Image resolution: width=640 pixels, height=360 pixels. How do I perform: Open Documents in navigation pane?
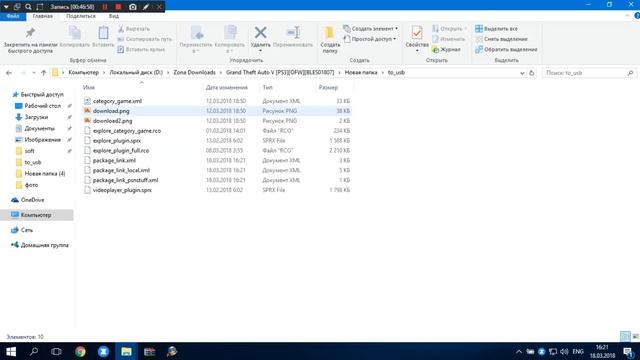pos(39,129)
